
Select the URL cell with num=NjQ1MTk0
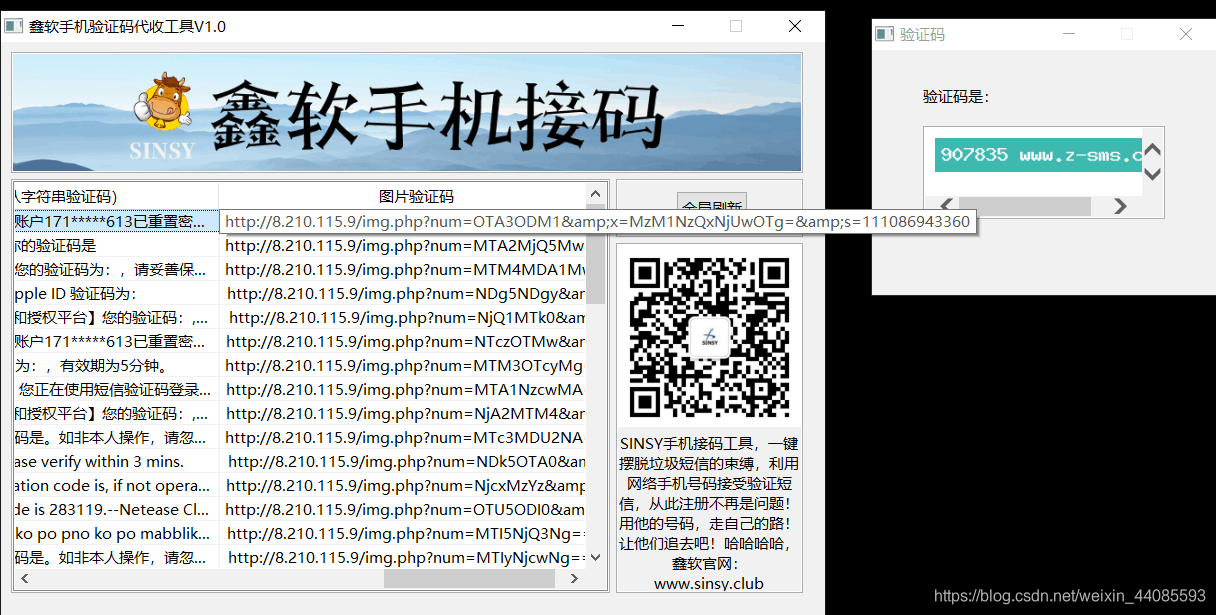(402, 317)
